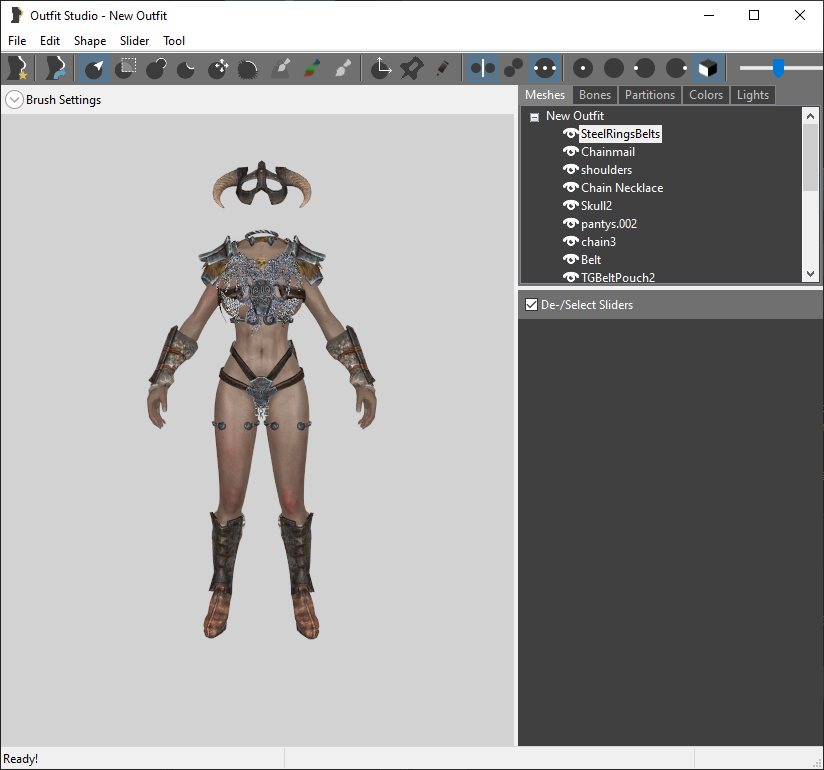The image size is (824, 770).
Task: Hide the Skull2 mesh eye icon
Action: click(570, 205)
